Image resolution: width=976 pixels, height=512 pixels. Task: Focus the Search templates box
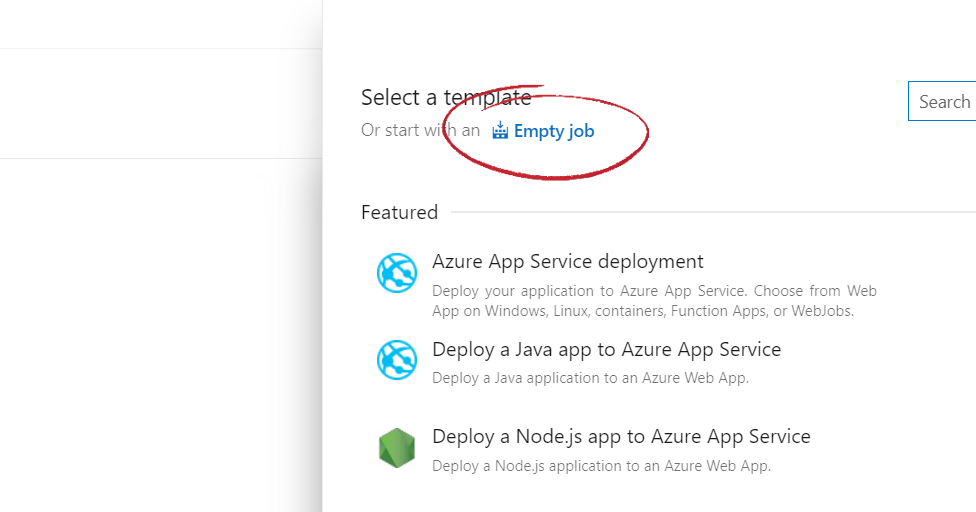(945, 102)
